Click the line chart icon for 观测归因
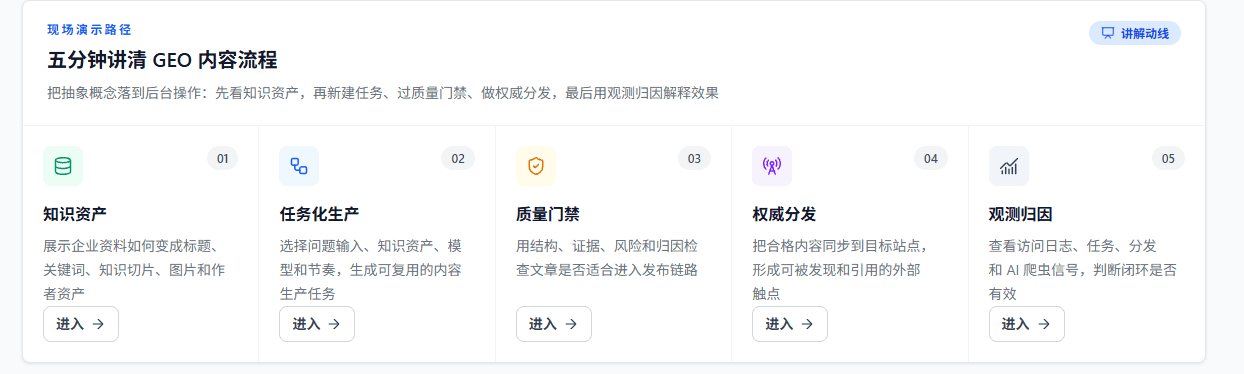 pyautogui.click(x=1009, y=166)
